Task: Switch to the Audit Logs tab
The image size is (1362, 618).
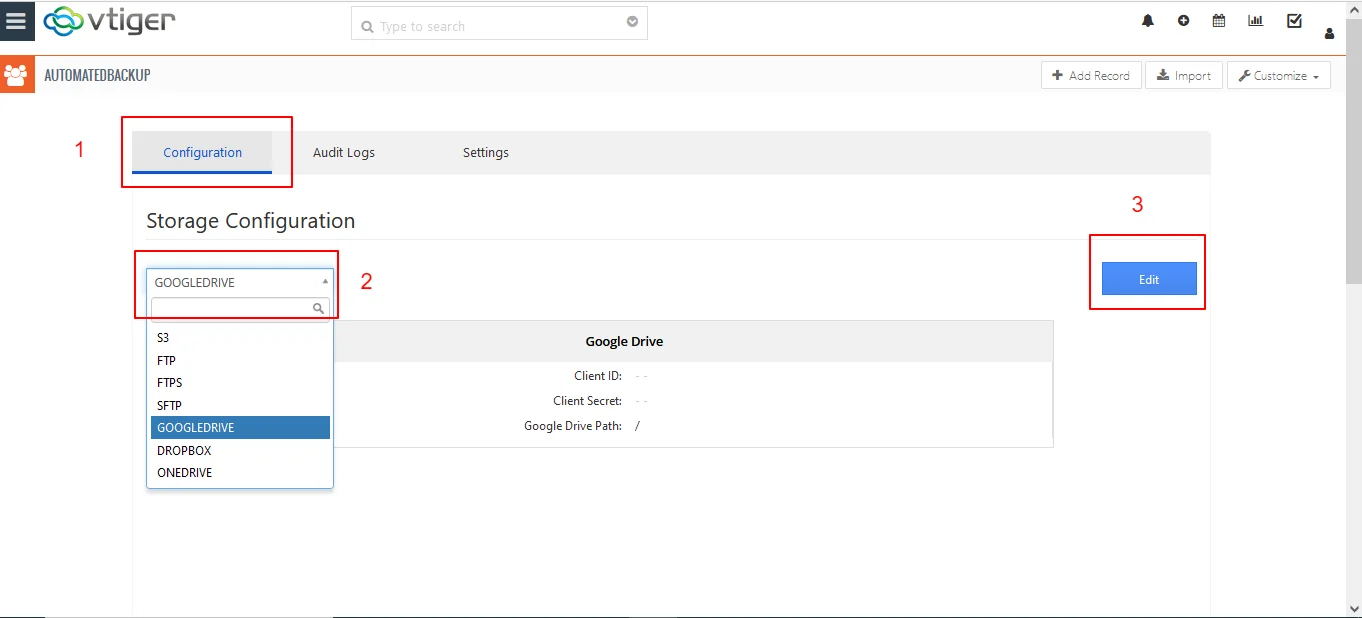Action: click(343, 153)
